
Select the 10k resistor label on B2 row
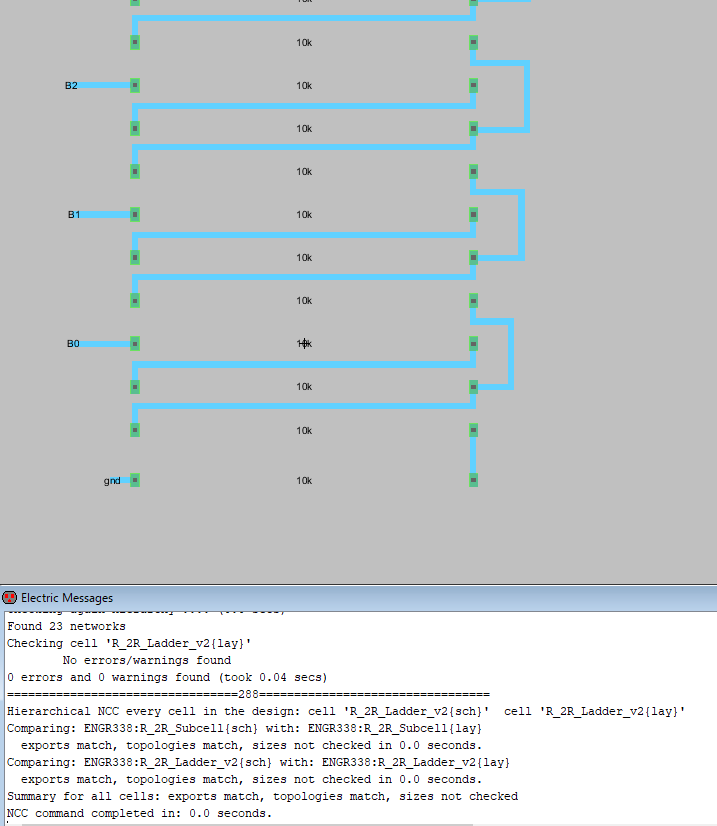click(304, 86)
